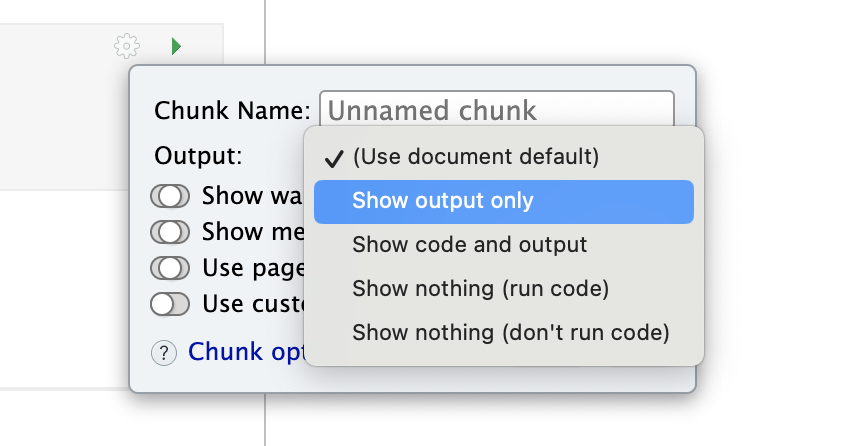Run the chunk with green play arrow
Screen dimensions: 842x446
[176, 46]
